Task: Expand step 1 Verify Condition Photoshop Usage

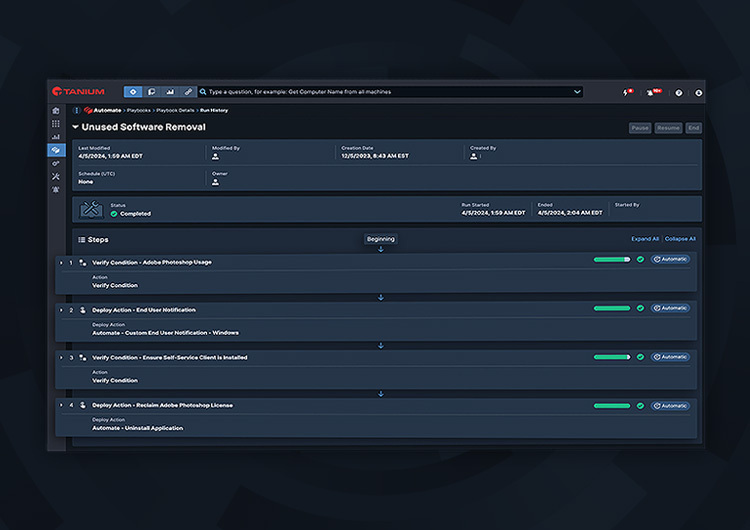Action: 61,263
